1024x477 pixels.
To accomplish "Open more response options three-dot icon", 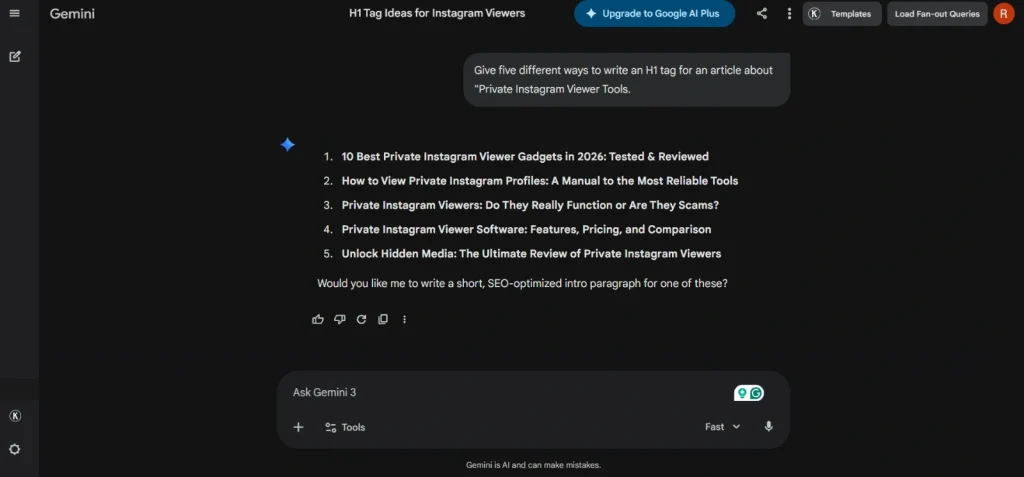I will tap(404, 320).
